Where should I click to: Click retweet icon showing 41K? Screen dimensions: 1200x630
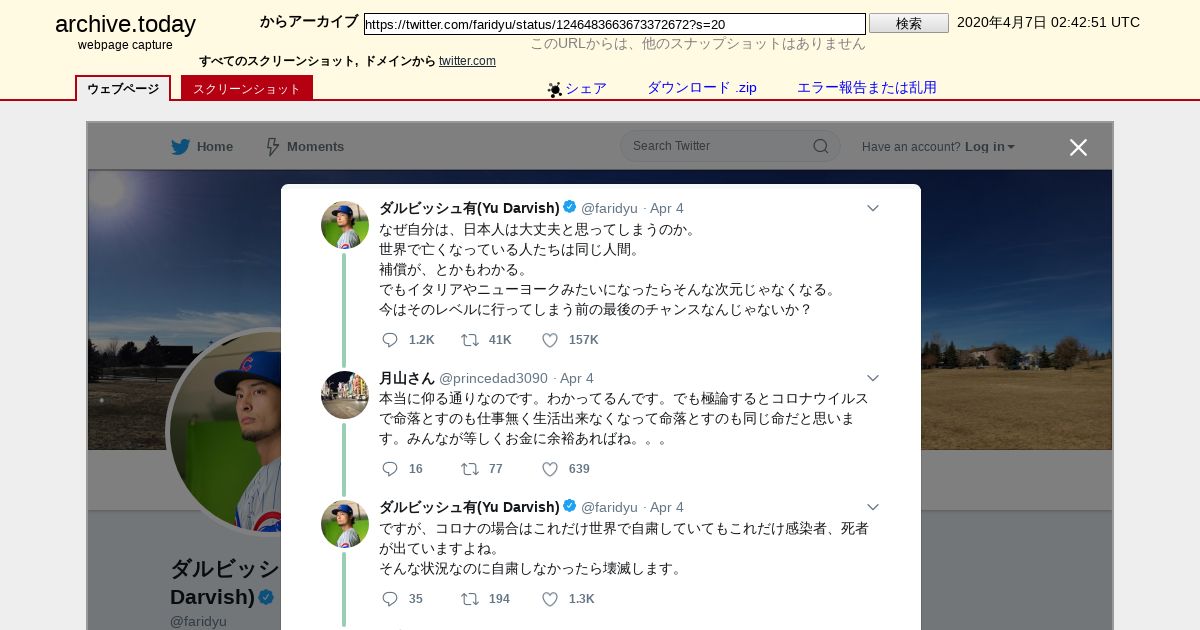469,340
